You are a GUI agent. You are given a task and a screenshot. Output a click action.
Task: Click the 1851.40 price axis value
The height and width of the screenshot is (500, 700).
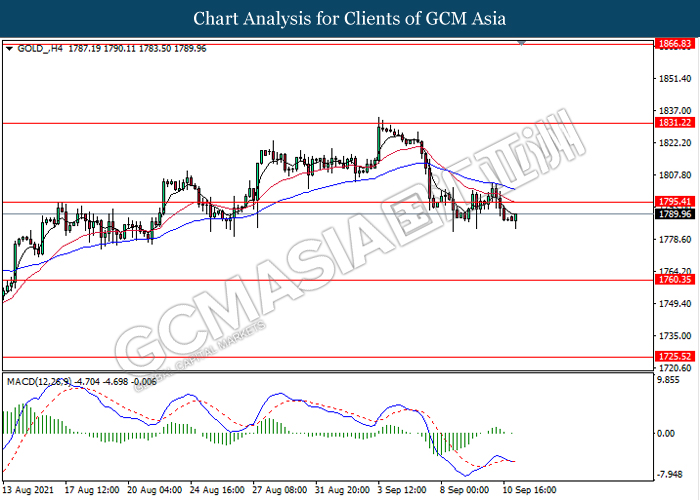pyautogui.click(x=675, y=79)
